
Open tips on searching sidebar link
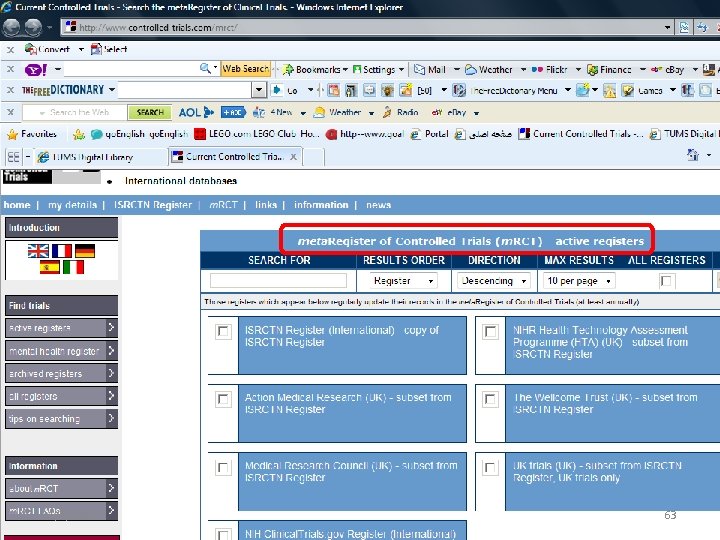[x=61, y=418]
